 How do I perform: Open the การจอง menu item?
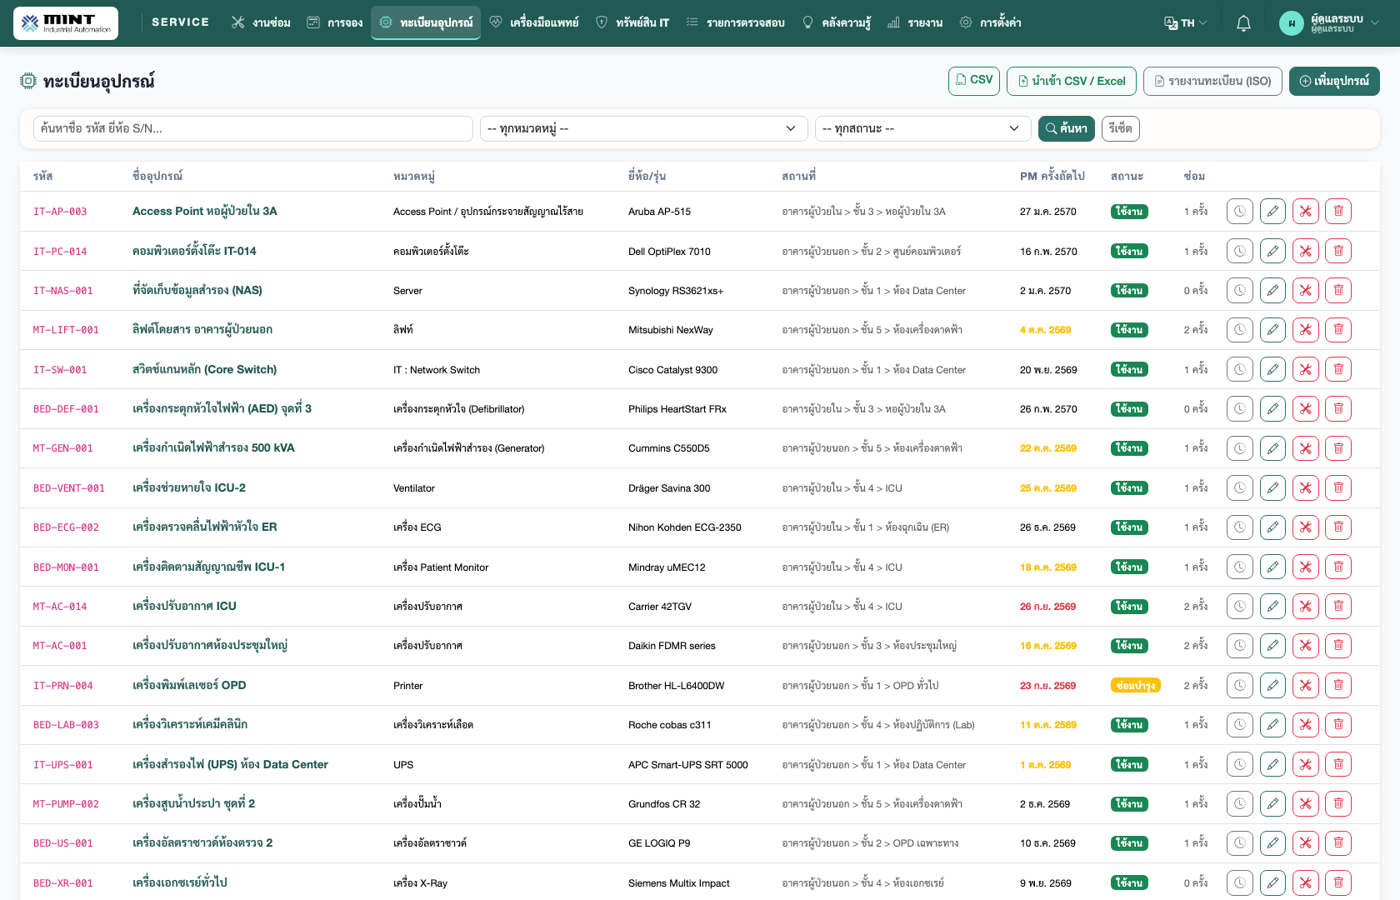click(335, 23)
